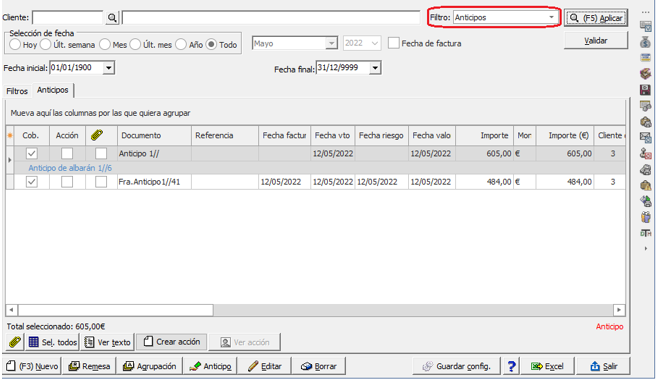
Task: Enable the Fecha de factura checkbox
Action: coord(393,43)
